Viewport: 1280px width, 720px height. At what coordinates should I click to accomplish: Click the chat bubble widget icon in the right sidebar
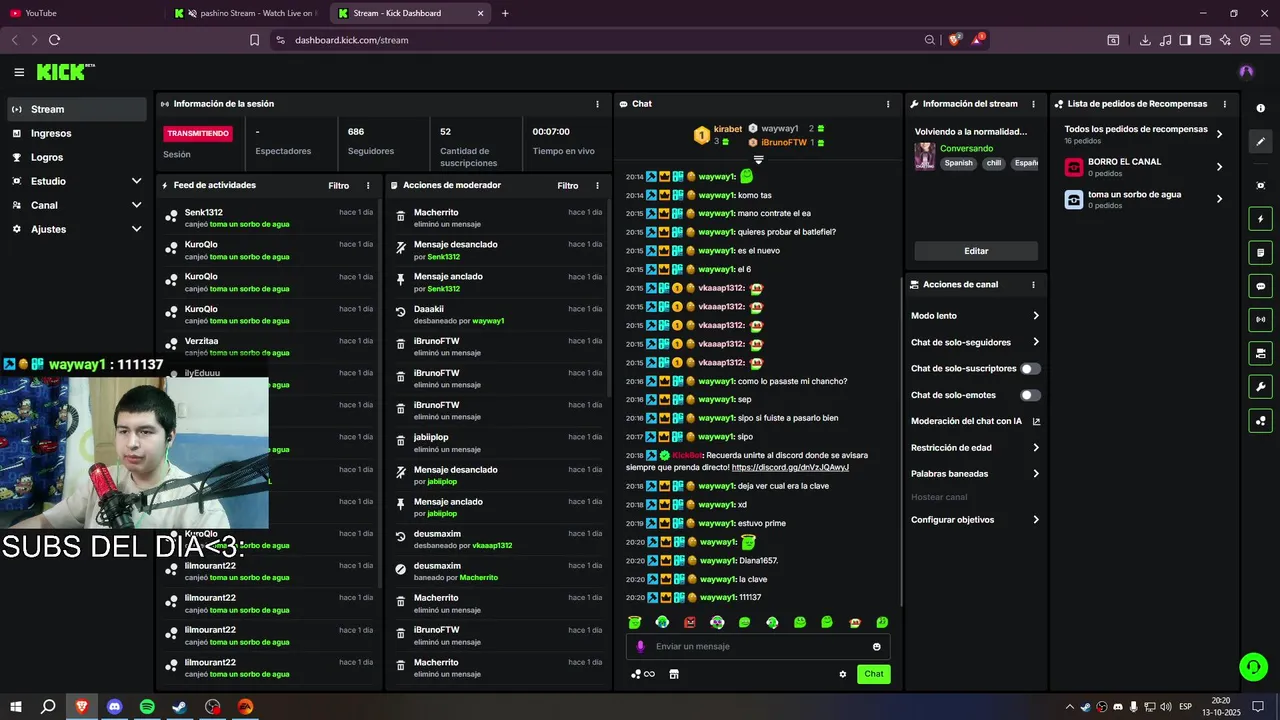click(1260, 286)
